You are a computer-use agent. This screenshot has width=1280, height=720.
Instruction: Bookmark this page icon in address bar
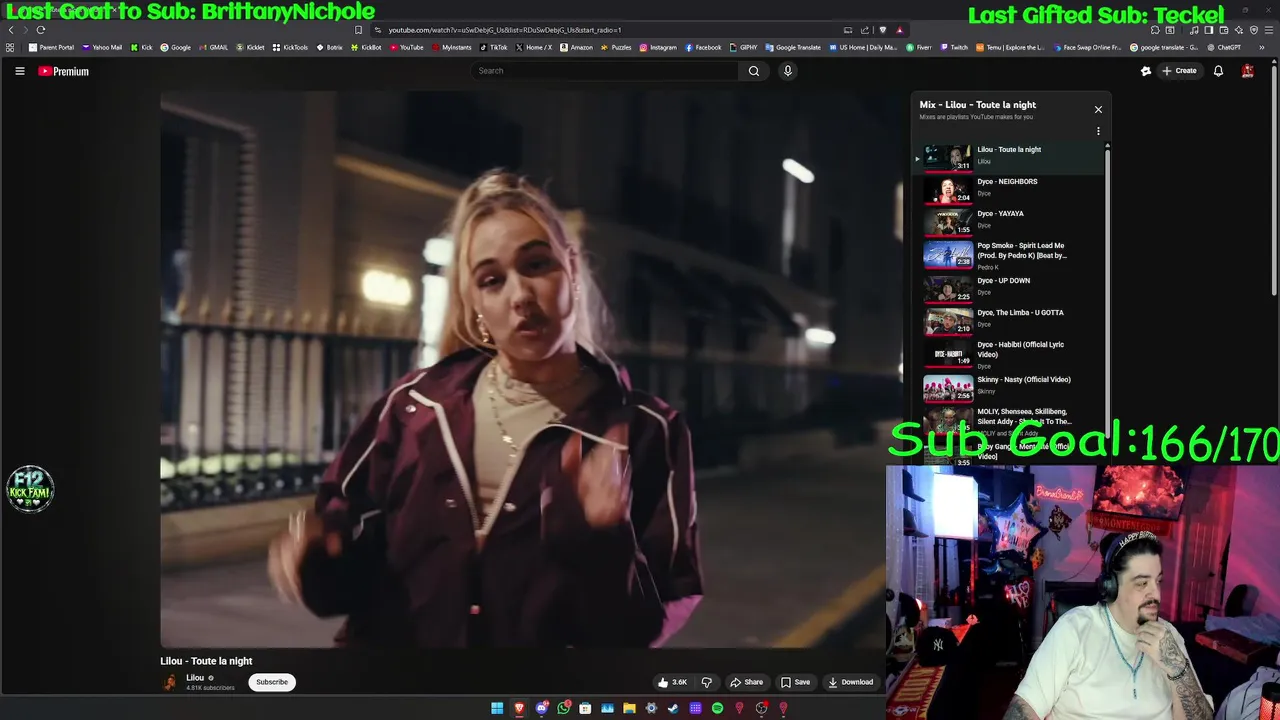tap(358, 30)
